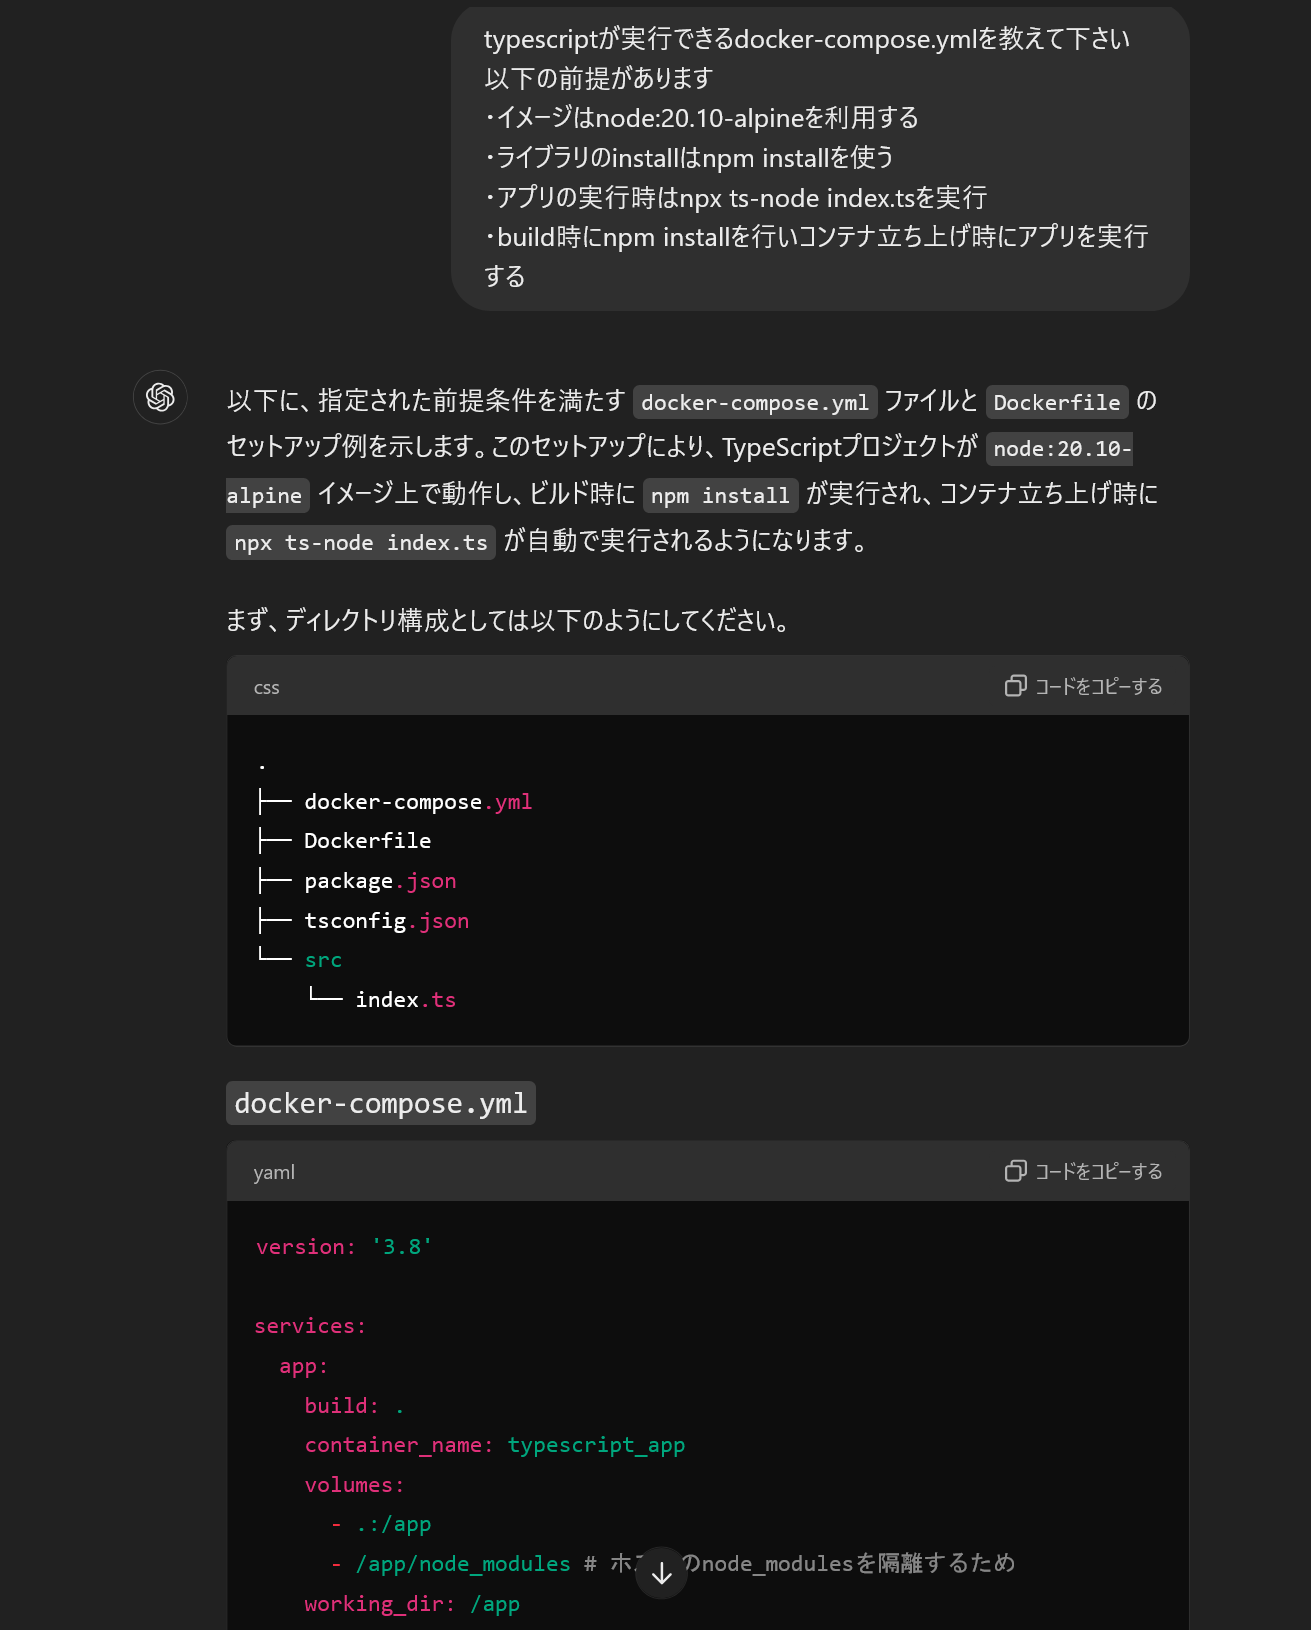Click the copy icon on the yaml code block
This screenshot has width=1311, height=1630.
[x=1016, y=1171]
